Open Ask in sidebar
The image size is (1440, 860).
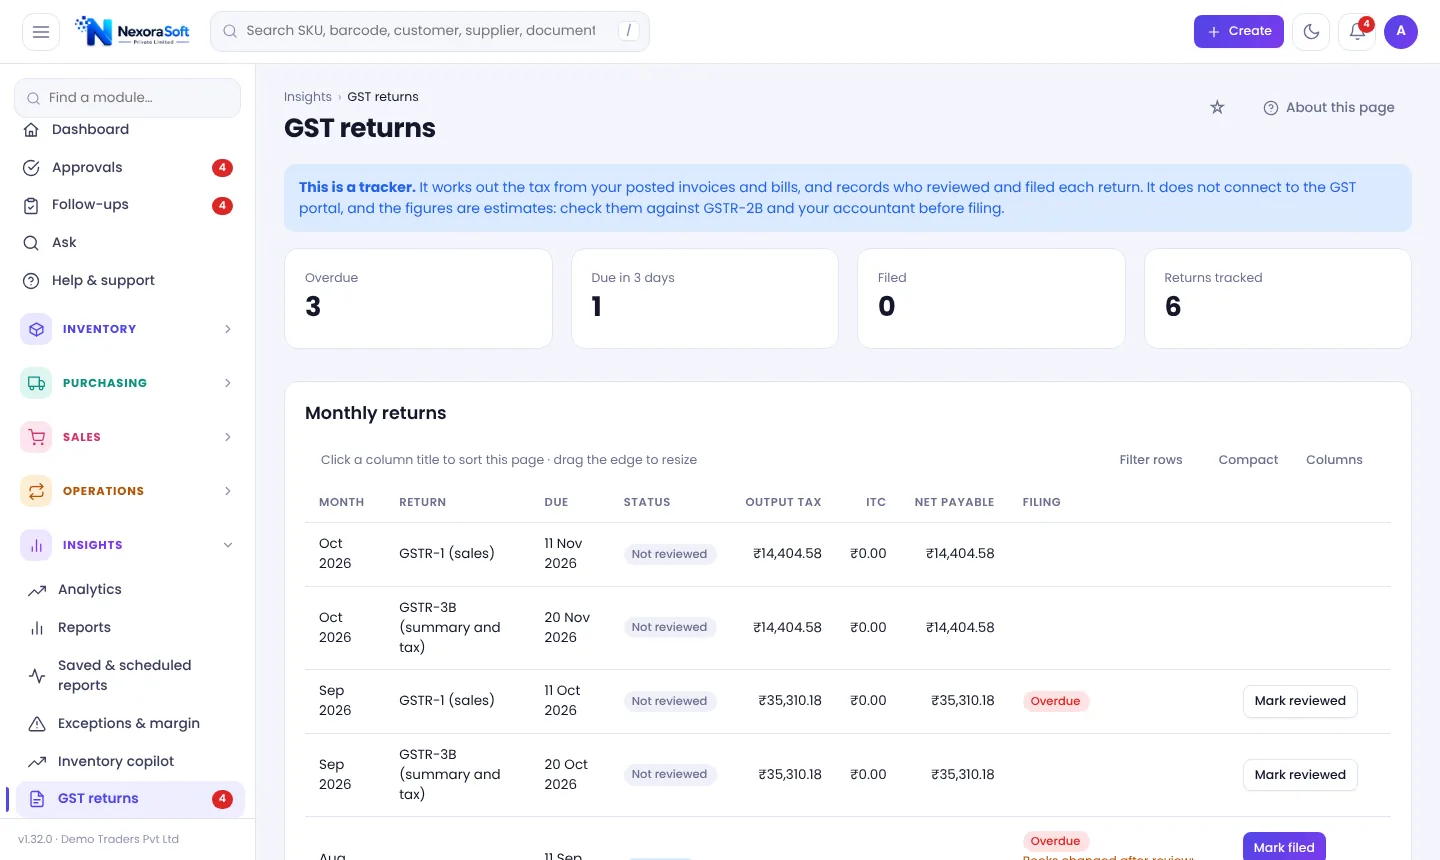127,243
